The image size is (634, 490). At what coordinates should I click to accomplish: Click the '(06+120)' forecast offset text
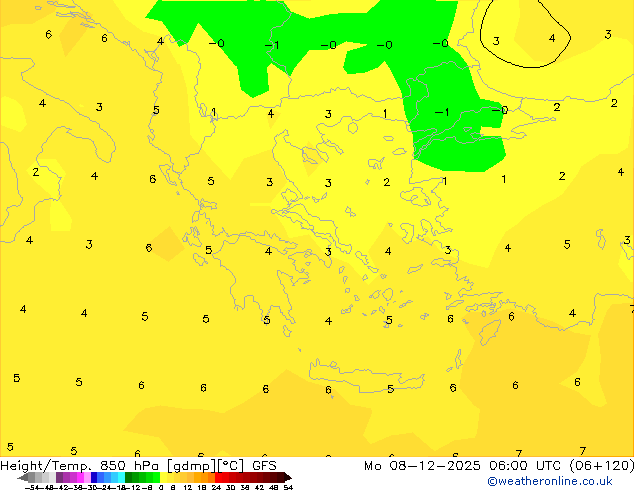pyautogui.click(x=602, y=466)
